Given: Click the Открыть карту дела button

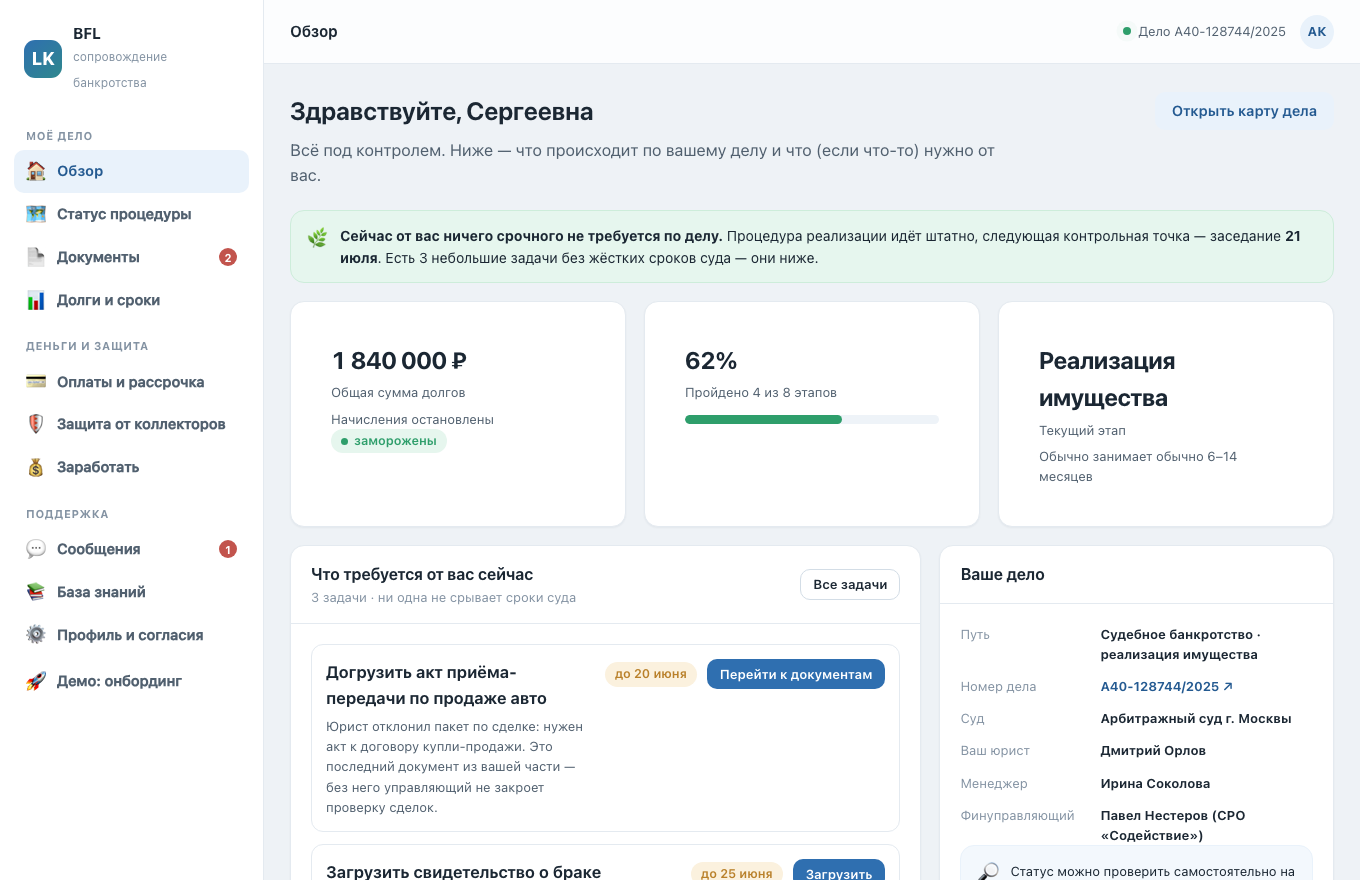Looking at the screenshot, I should point(1244,111).
